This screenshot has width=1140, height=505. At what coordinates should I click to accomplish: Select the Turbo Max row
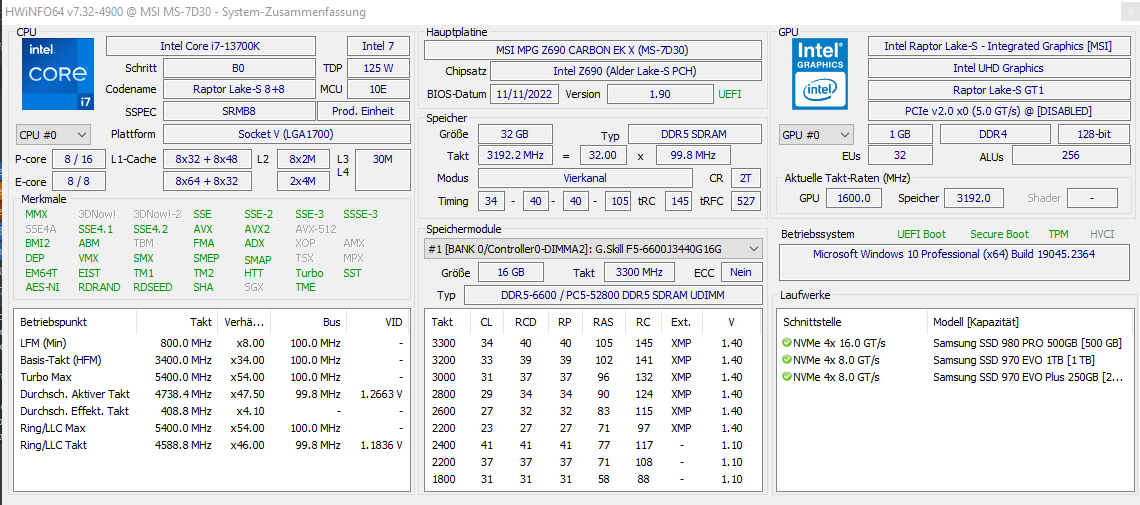[x=212, y=377]
